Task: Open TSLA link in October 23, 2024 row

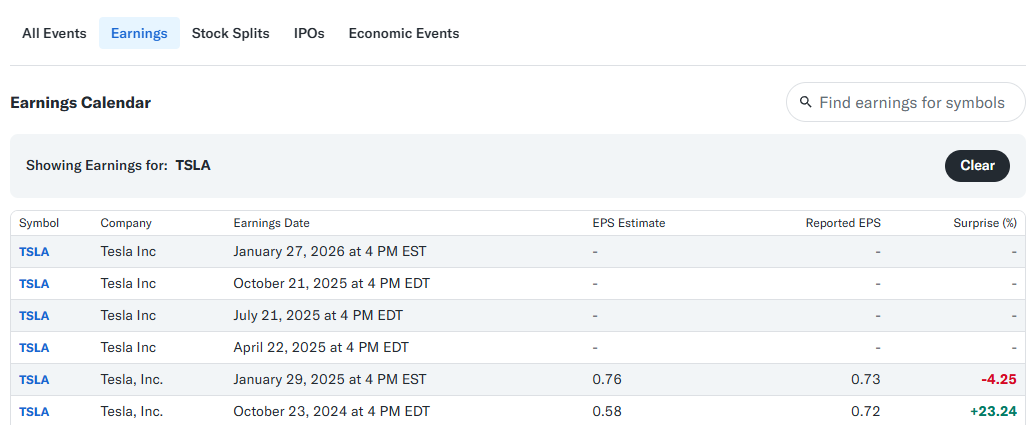Action: [x=34, y=412]
